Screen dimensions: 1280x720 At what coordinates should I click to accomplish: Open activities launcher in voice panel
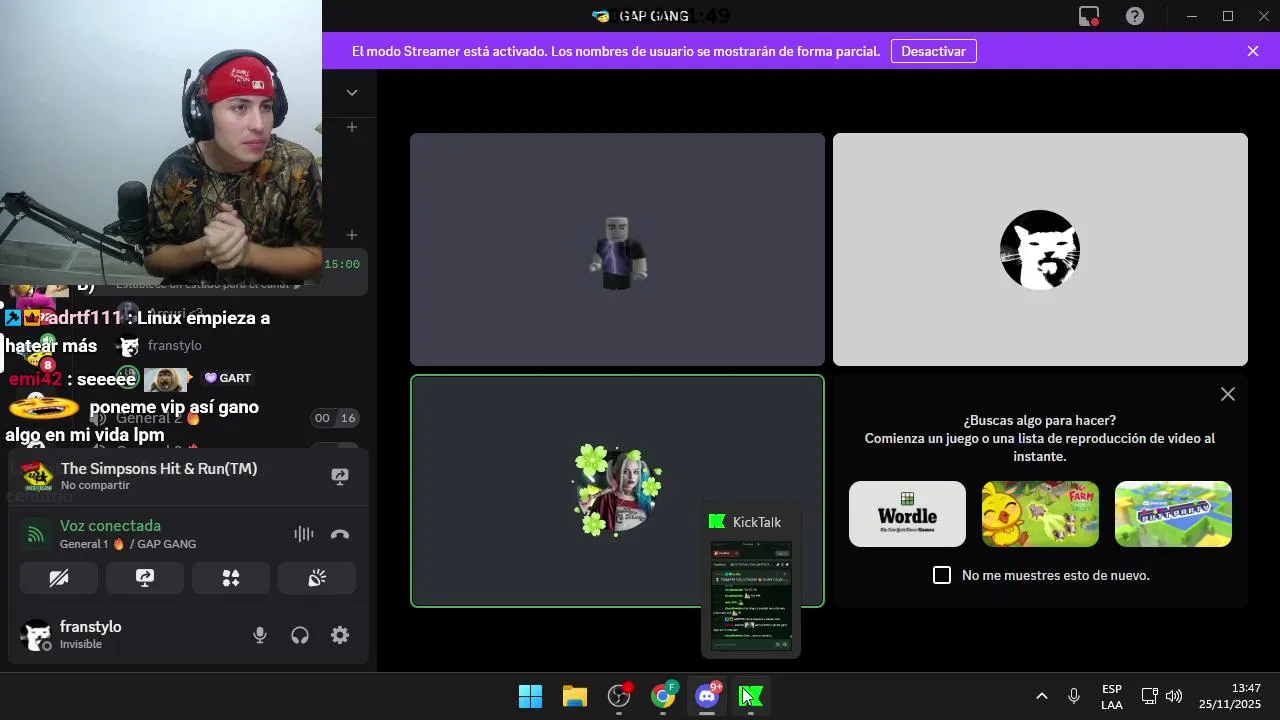(231, 578)
